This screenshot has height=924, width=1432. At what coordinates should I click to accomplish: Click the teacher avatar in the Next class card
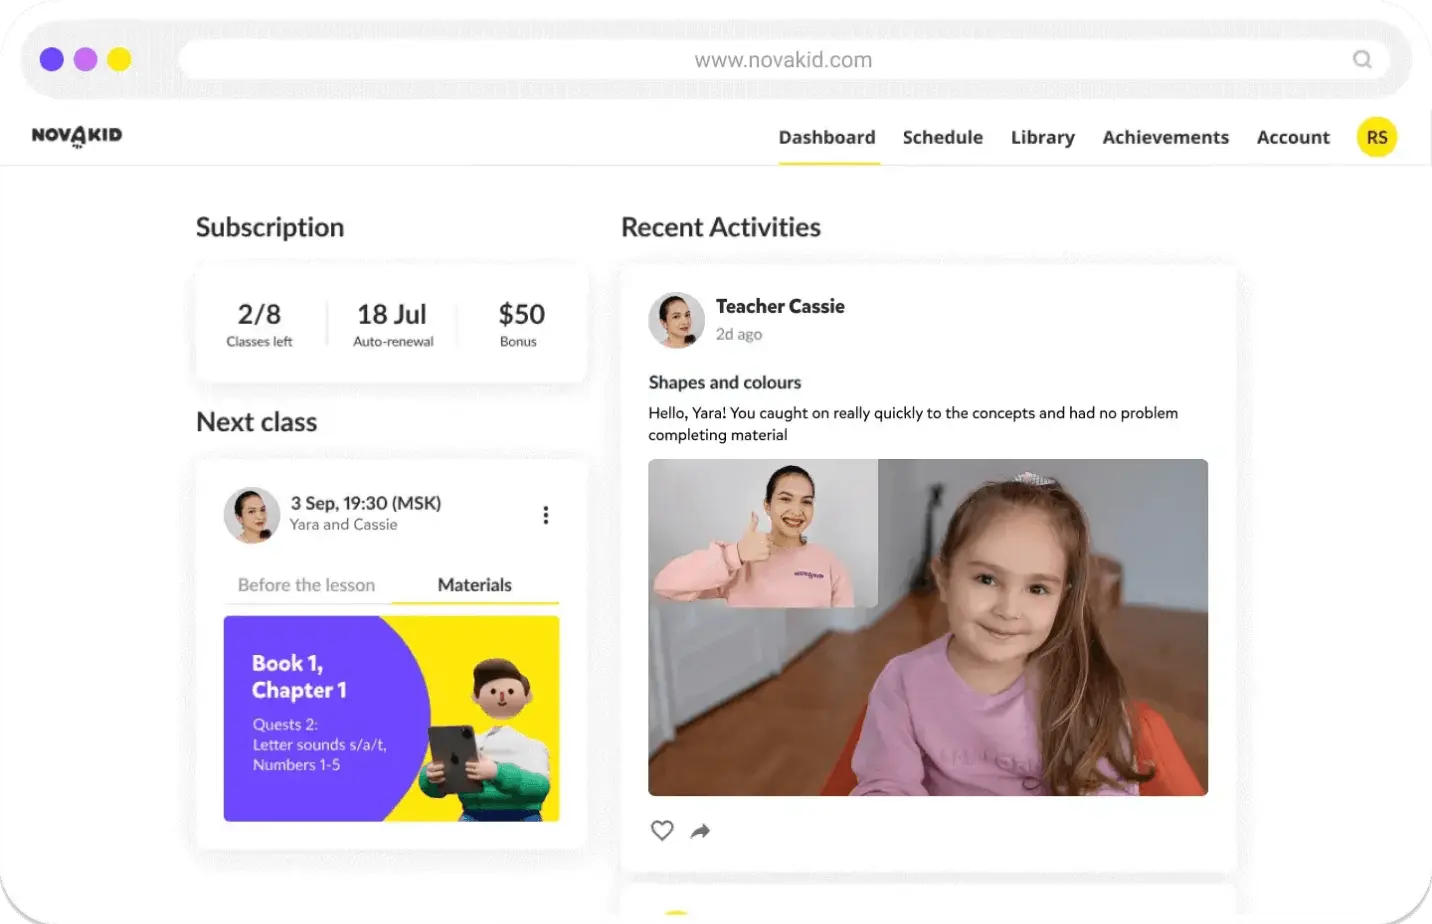coord(252,514)
